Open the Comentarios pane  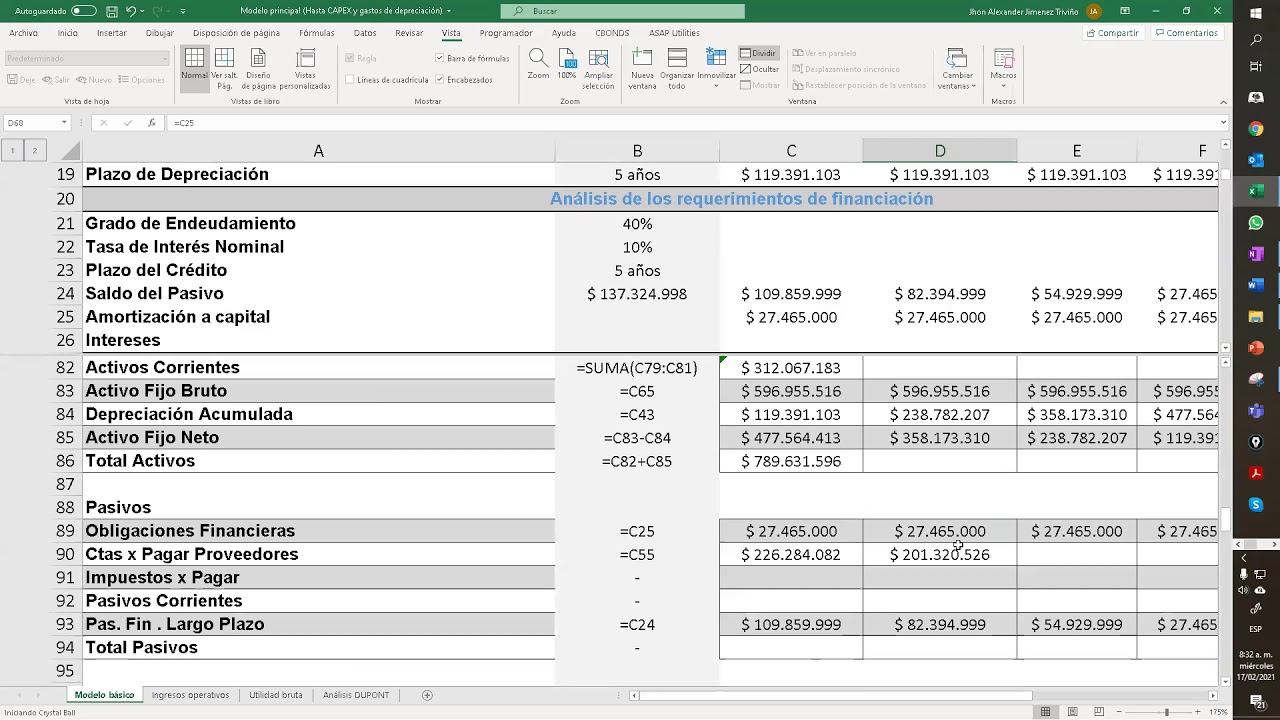1186,33
